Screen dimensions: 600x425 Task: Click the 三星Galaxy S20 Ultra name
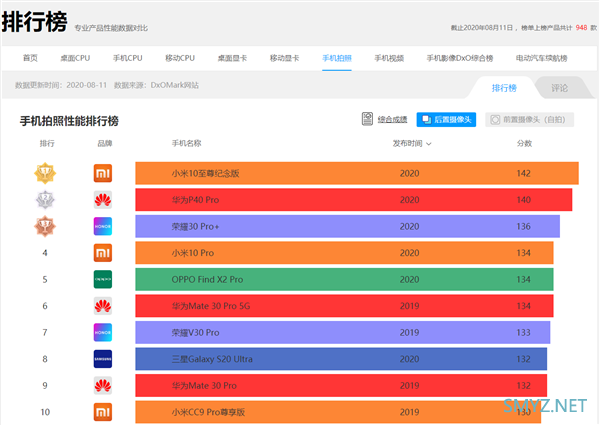coord(212,359)
